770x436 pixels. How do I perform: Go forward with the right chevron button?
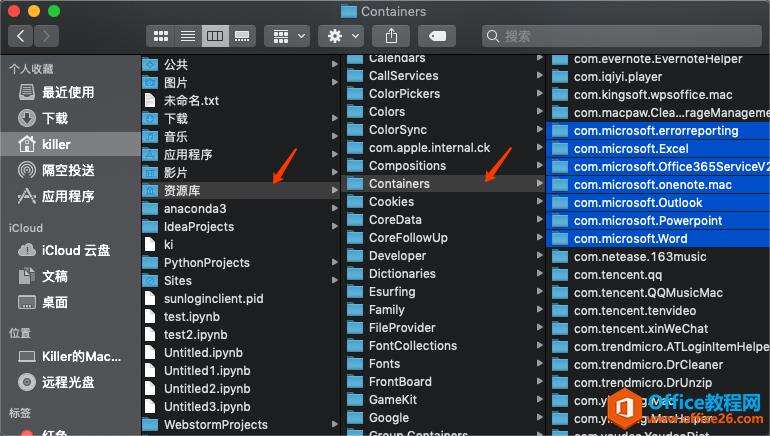(x=46, y=36)
